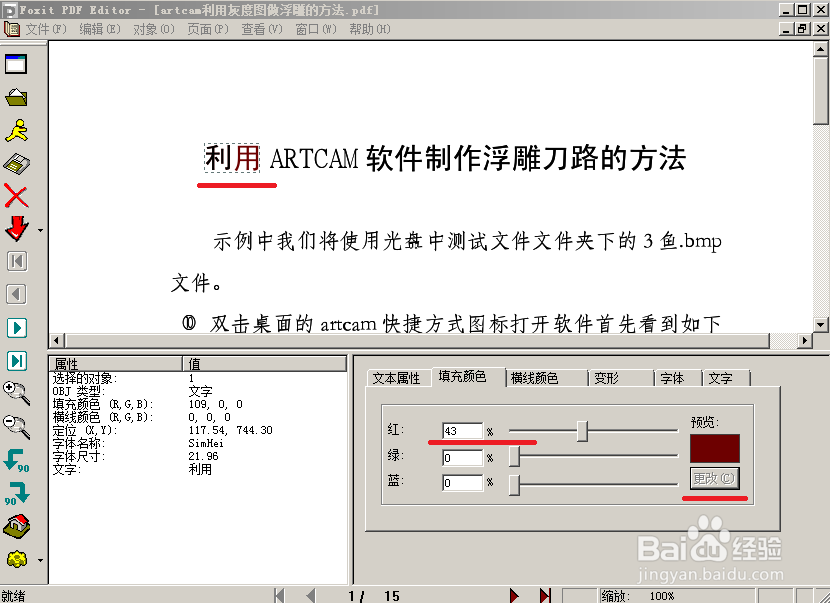
Task: Click the vertical scrollbar down arrow
Action: [820, 324]
